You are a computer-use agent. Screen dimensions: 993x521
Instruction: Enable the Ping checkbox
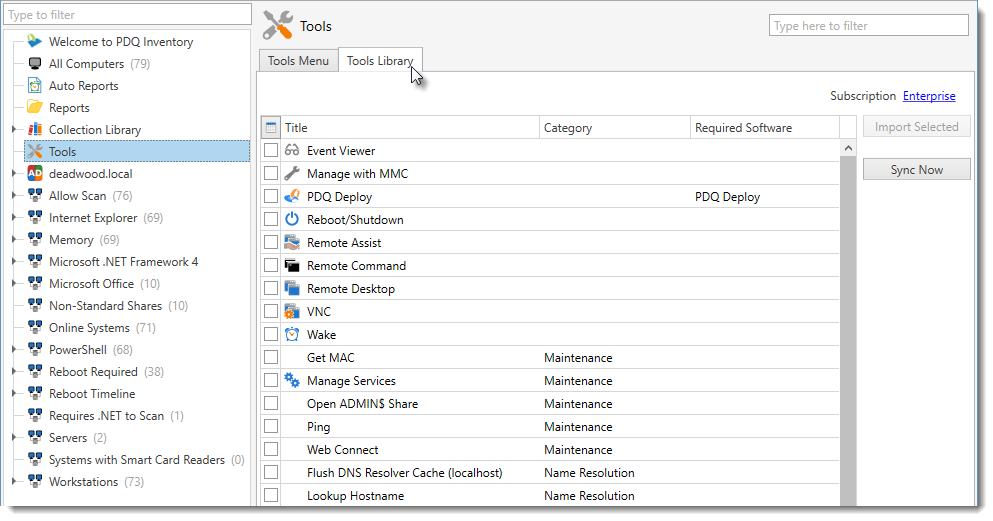tap(271, 426)
